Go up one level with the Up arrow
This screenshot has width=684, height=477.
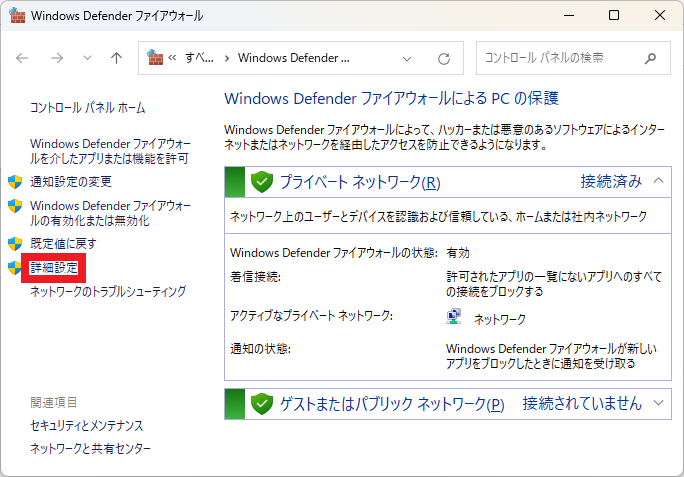click(x=116, y=58)
